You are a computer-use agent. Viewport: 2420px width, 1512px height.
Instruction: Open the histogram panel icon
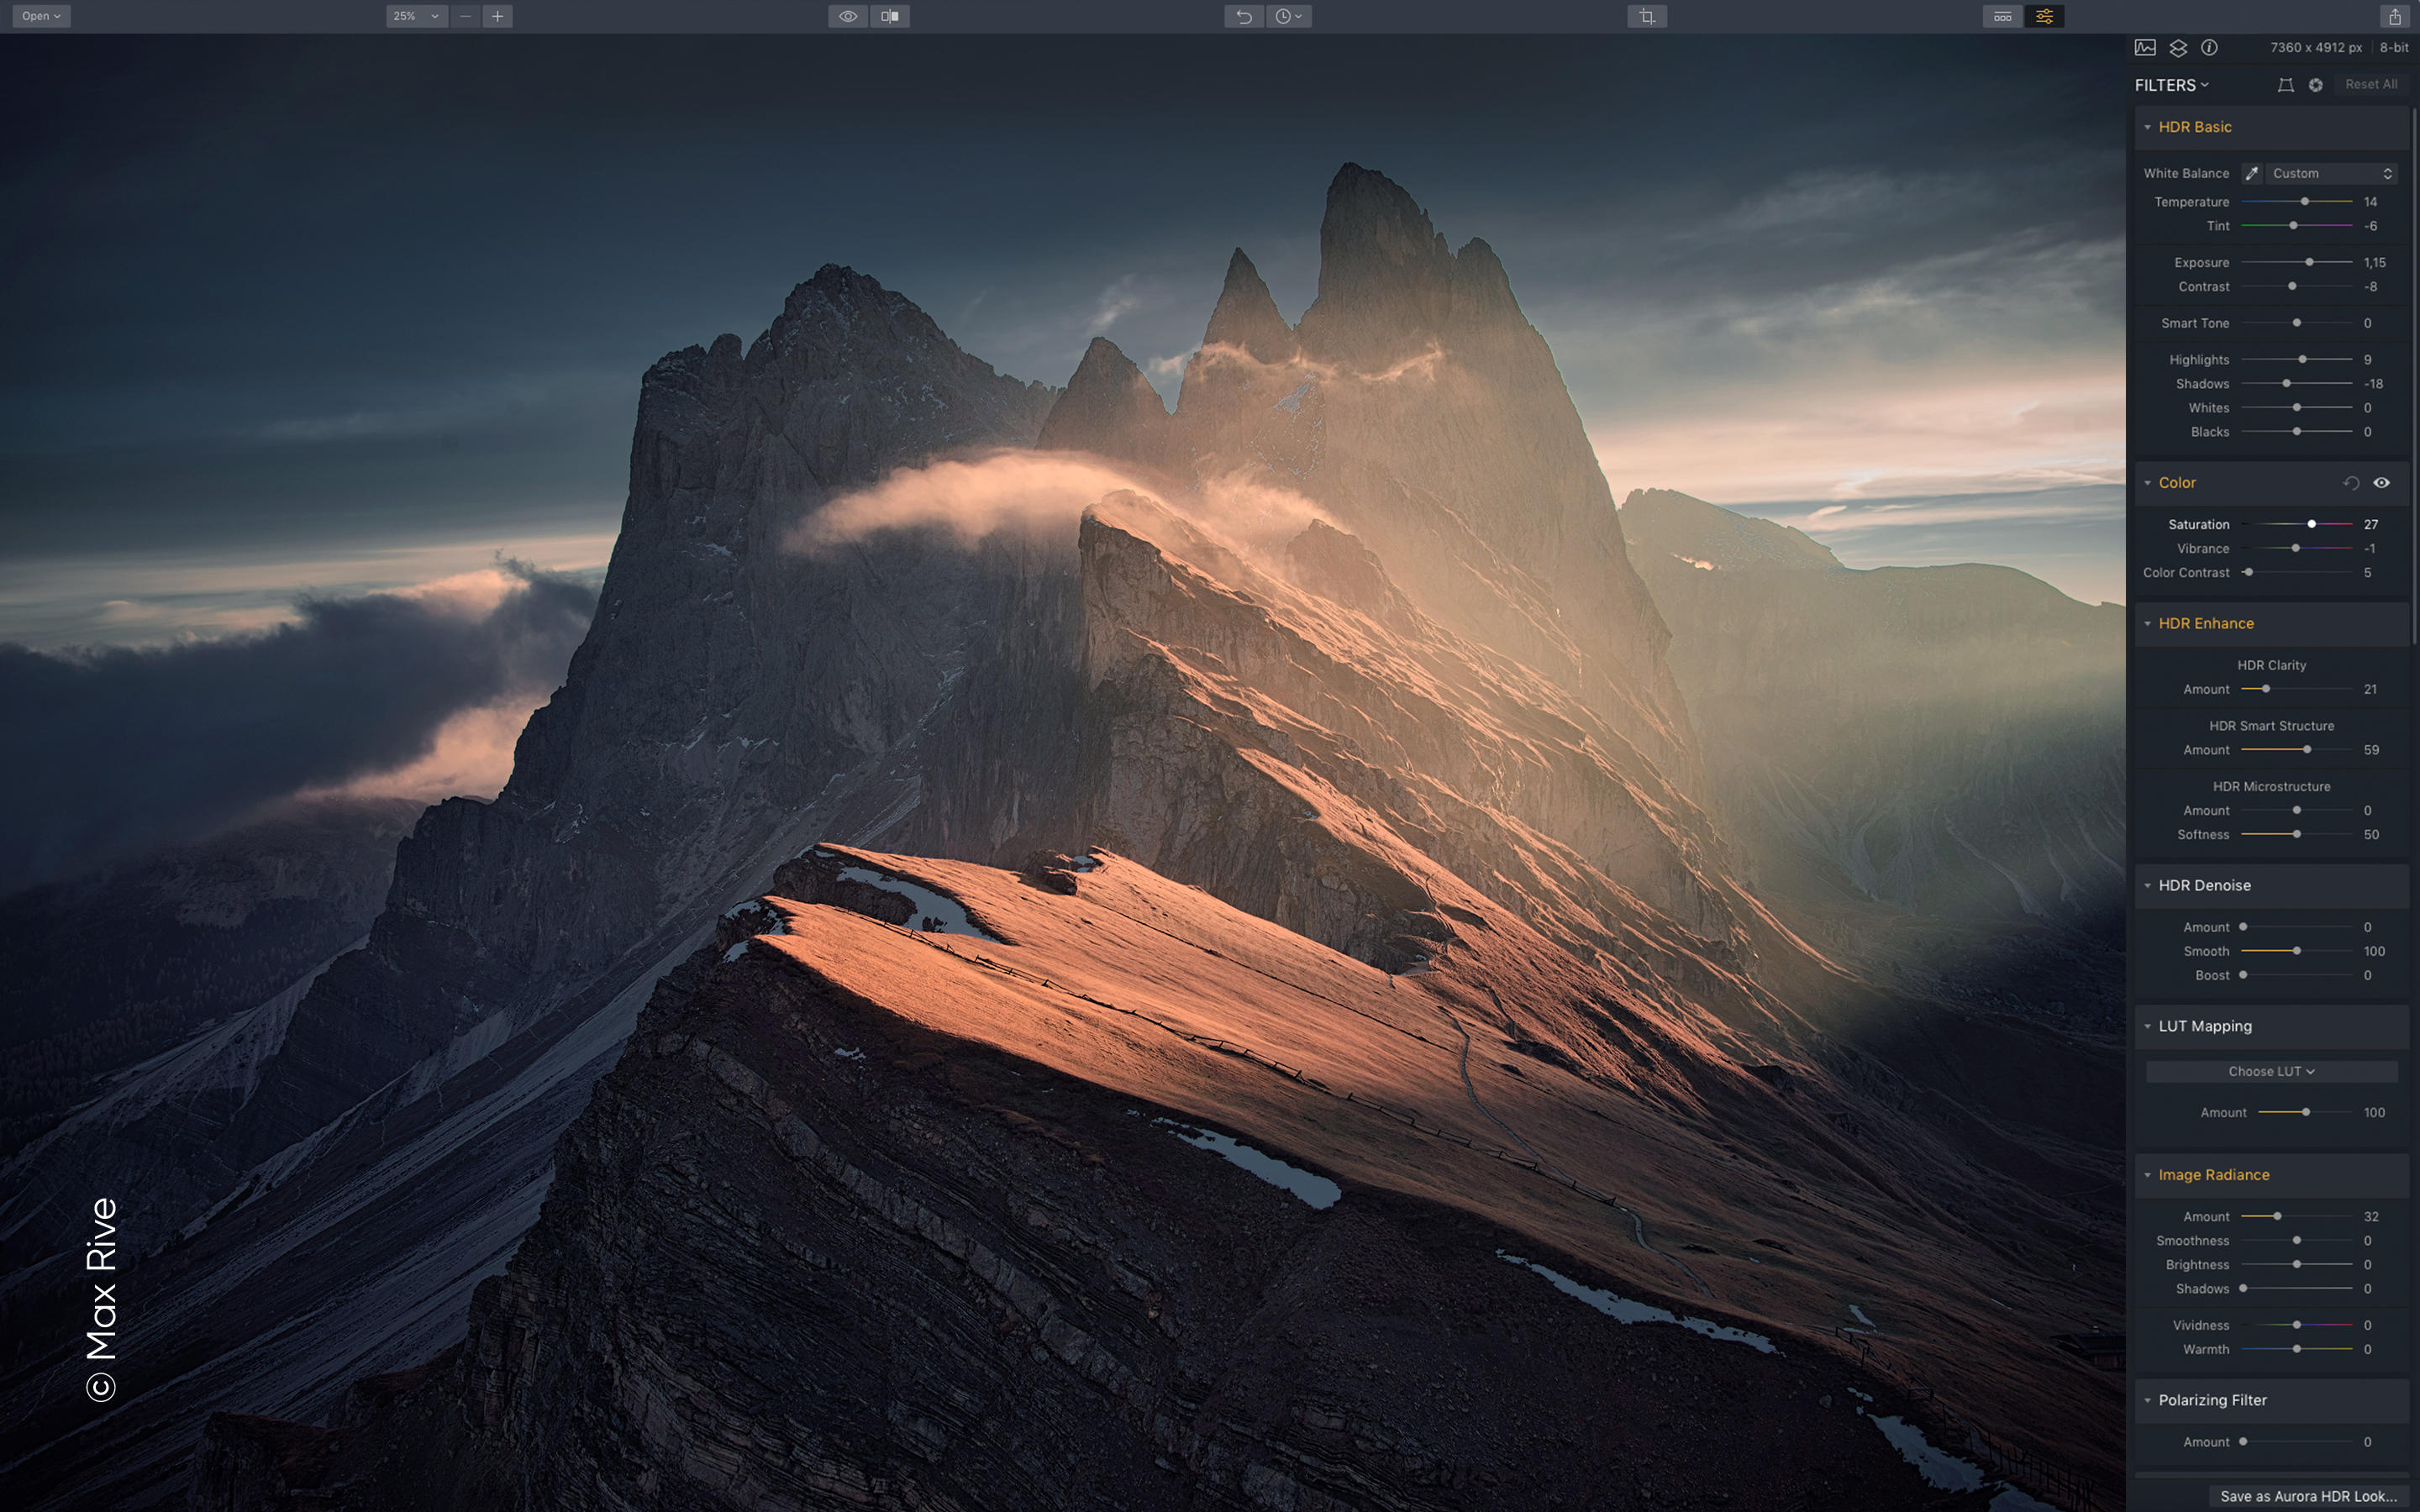[x=2145, y=47]
